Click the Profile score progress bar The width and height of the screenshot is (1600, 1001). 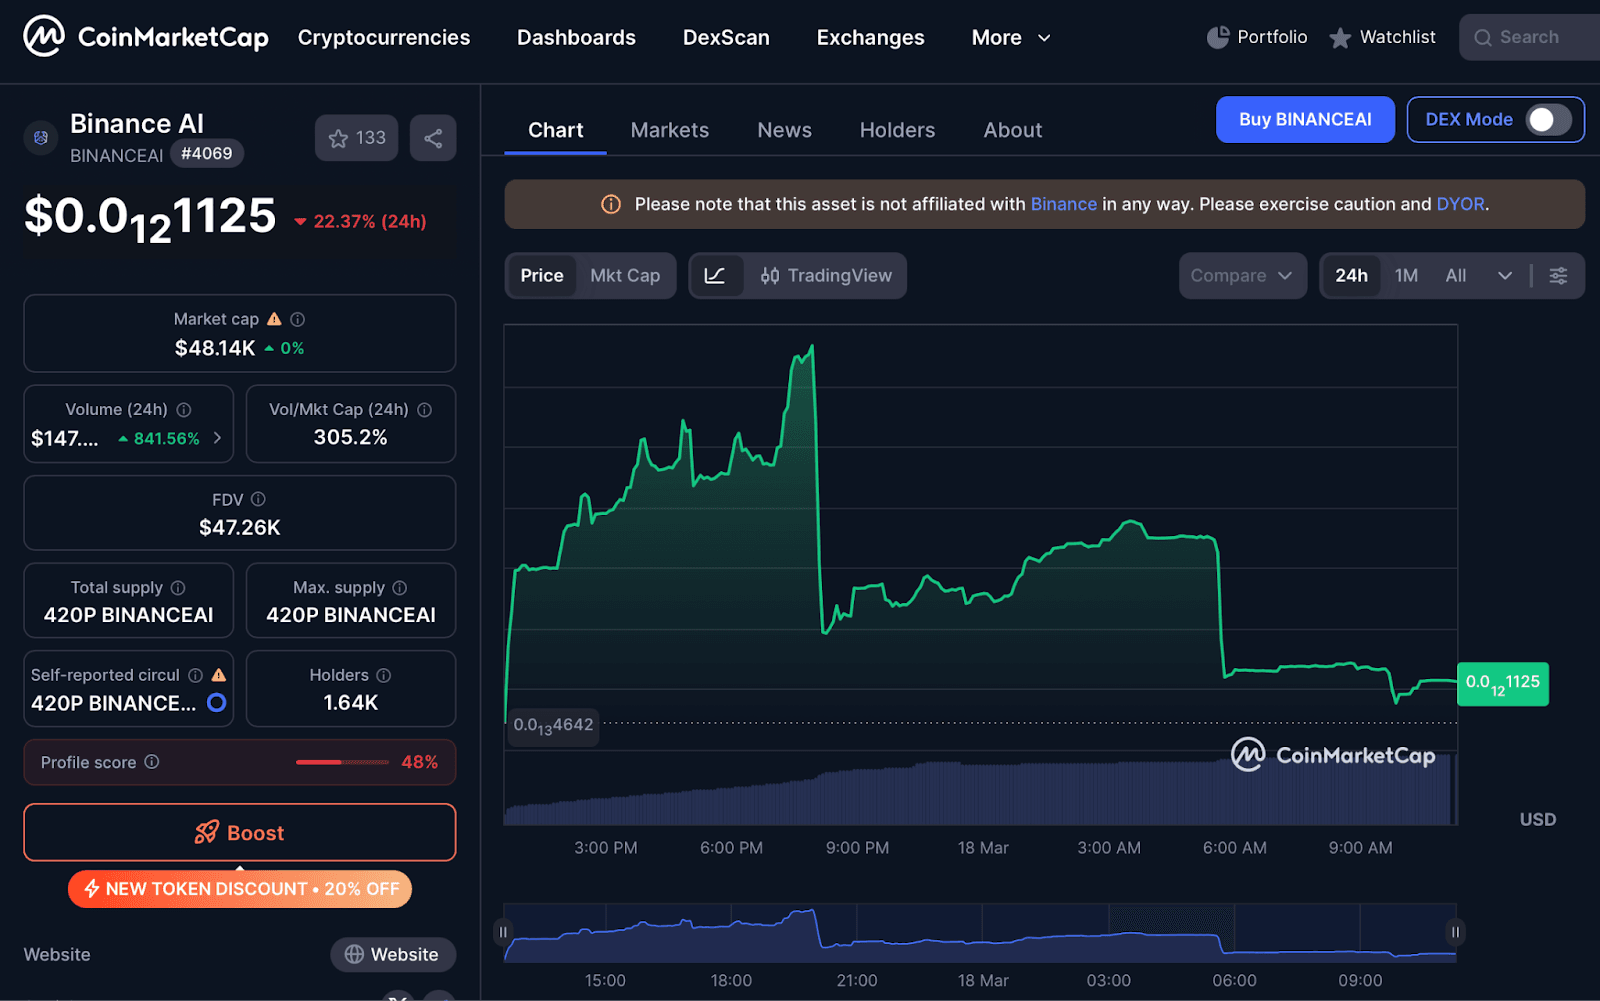[x=341, y=761]
